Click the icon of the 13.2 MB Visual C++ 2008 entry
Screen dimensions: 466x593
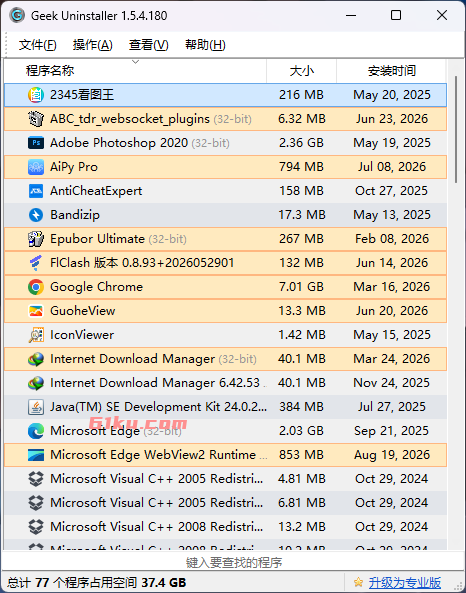click(x=36, y=527)
